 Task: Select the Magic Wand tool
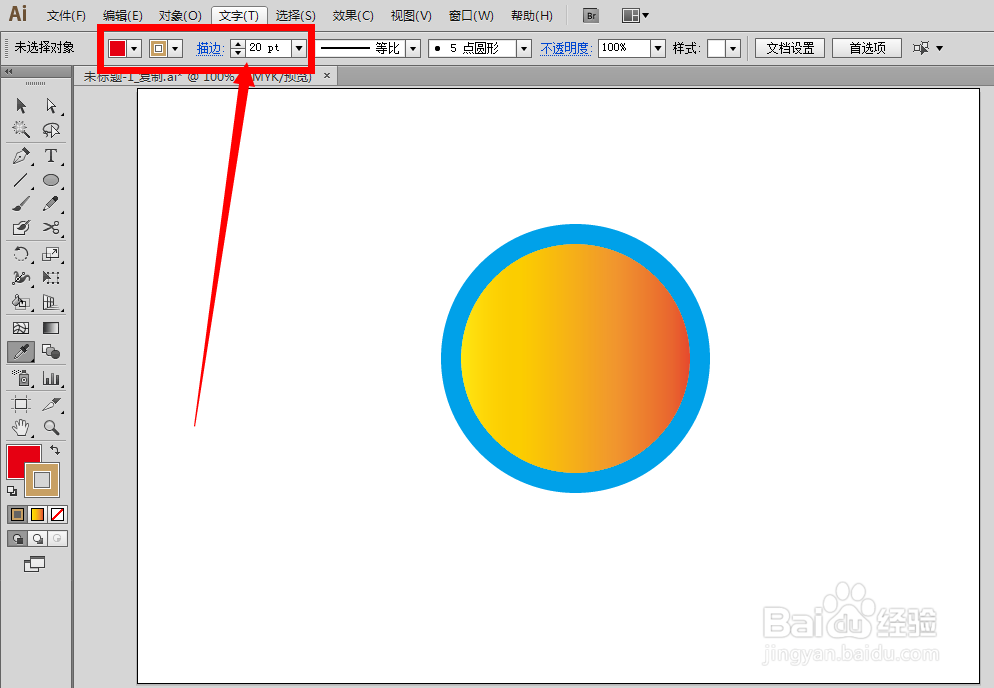tap(21, 129)
